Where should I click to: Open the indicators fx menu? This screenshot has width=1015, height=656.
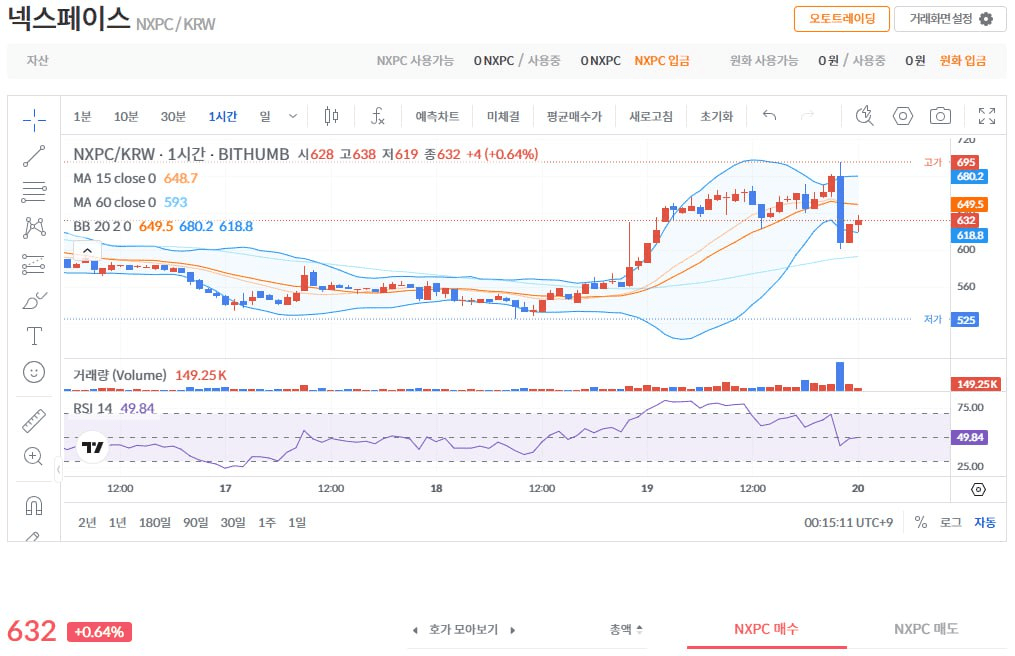pyautogui.click(x=377, y=116)
